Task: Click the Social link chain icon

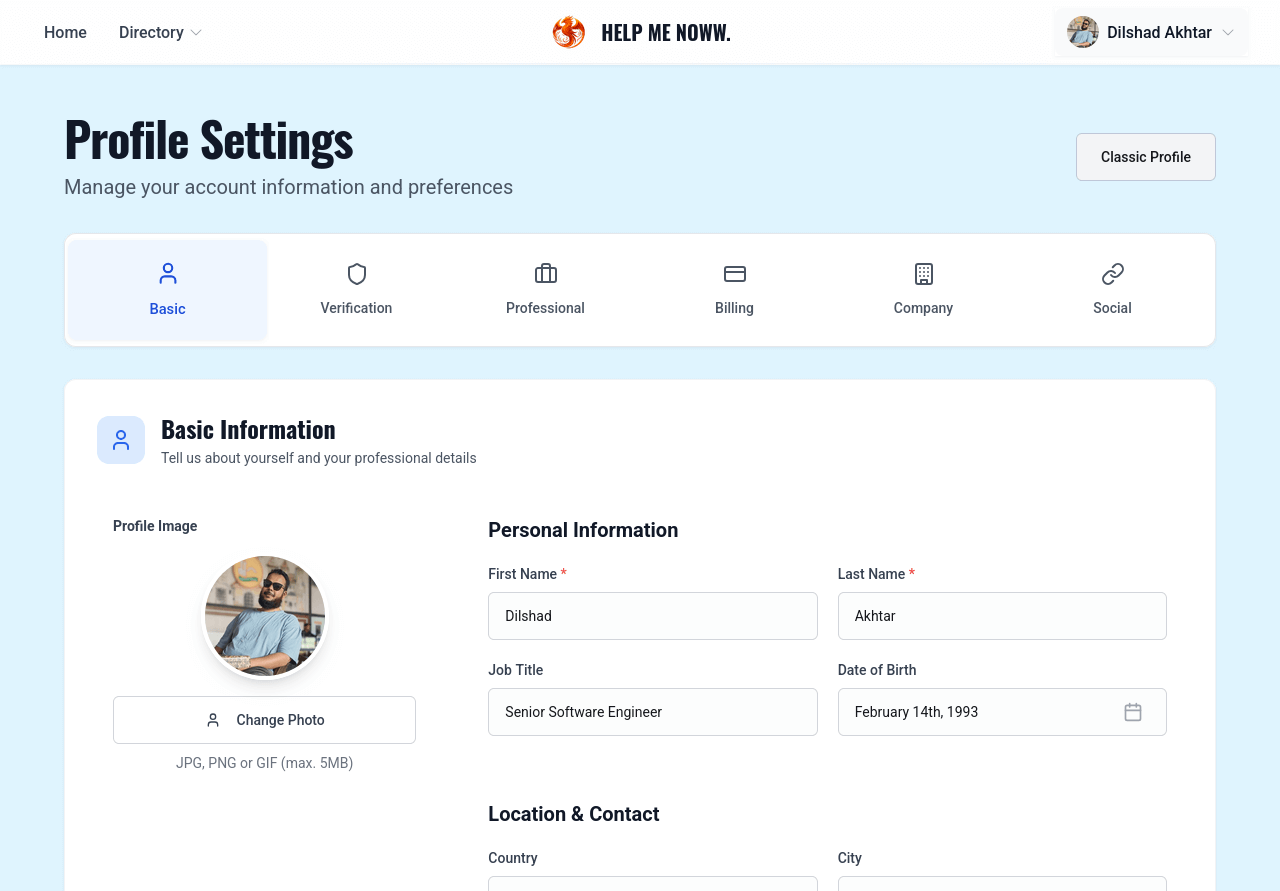Action: (1113, 274)
